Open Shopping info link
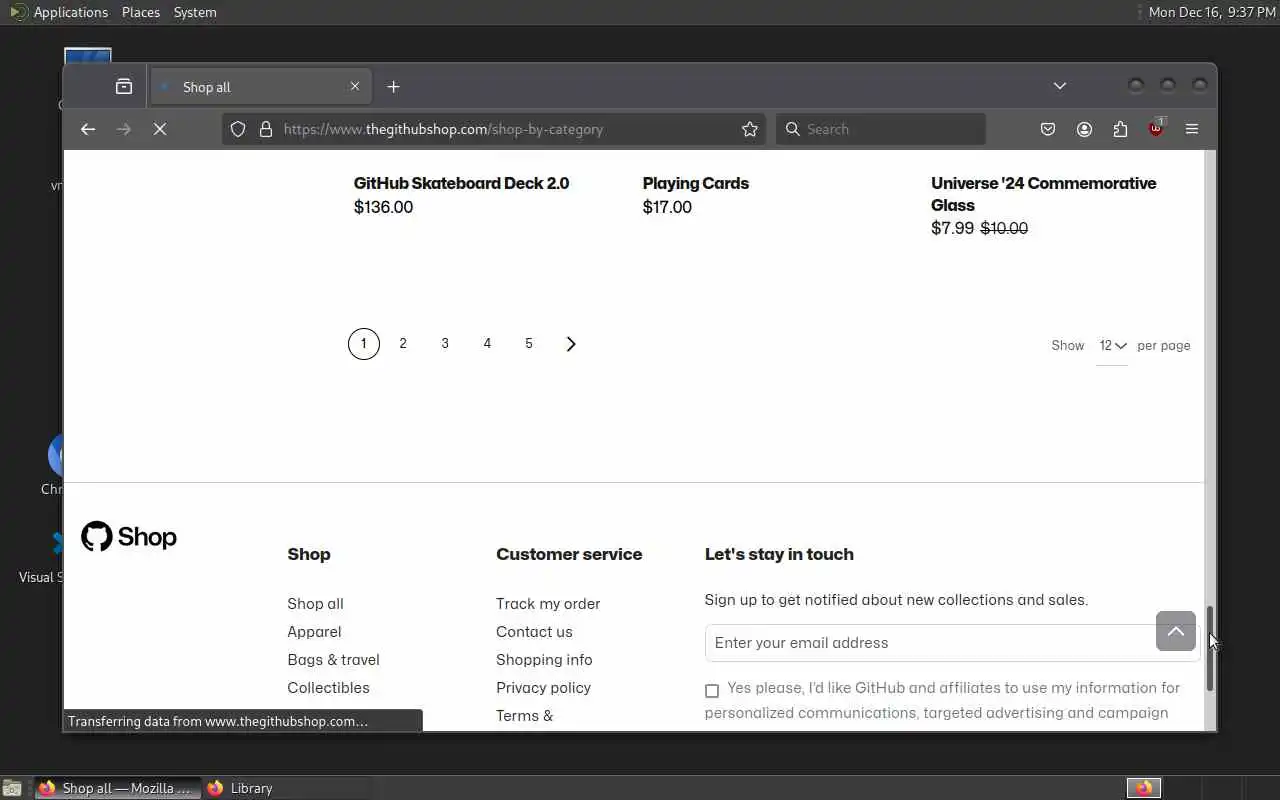The image size is (1280, 800). (544, 660)
